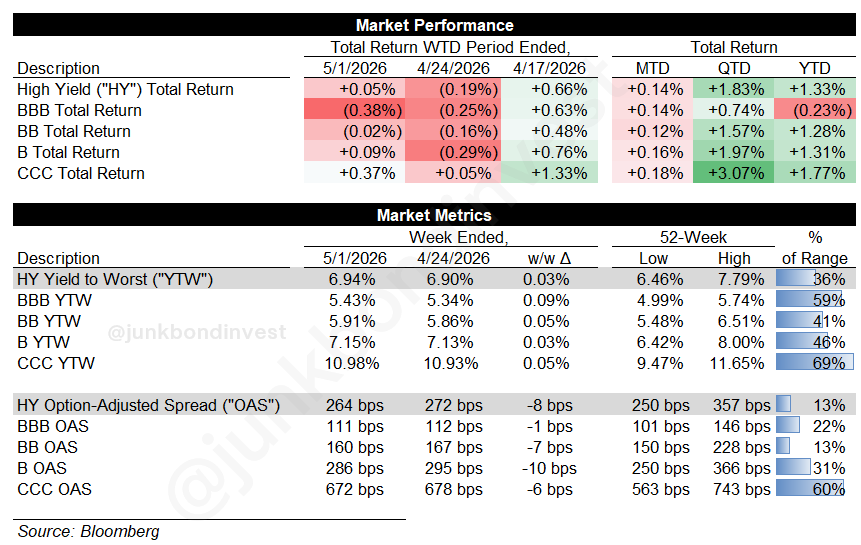Click the B OAS 31% range bar
Screen dimensions: 861x545
click(793, 468)
